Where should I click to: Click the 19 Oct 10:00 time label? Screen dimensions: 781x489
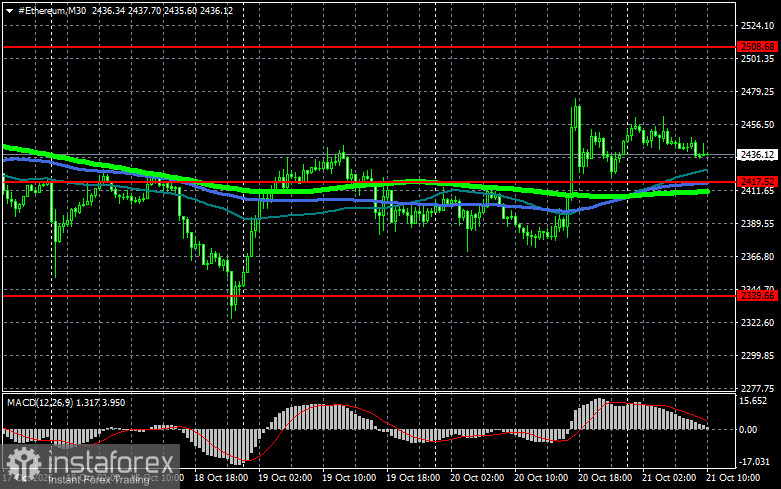tap(349, 478)
